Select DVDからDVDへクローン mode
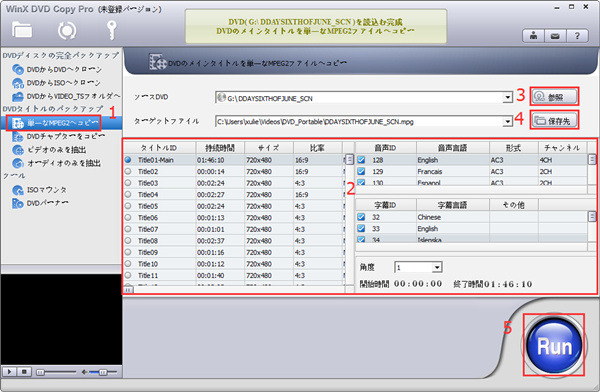600x392 pixels. 57,69
